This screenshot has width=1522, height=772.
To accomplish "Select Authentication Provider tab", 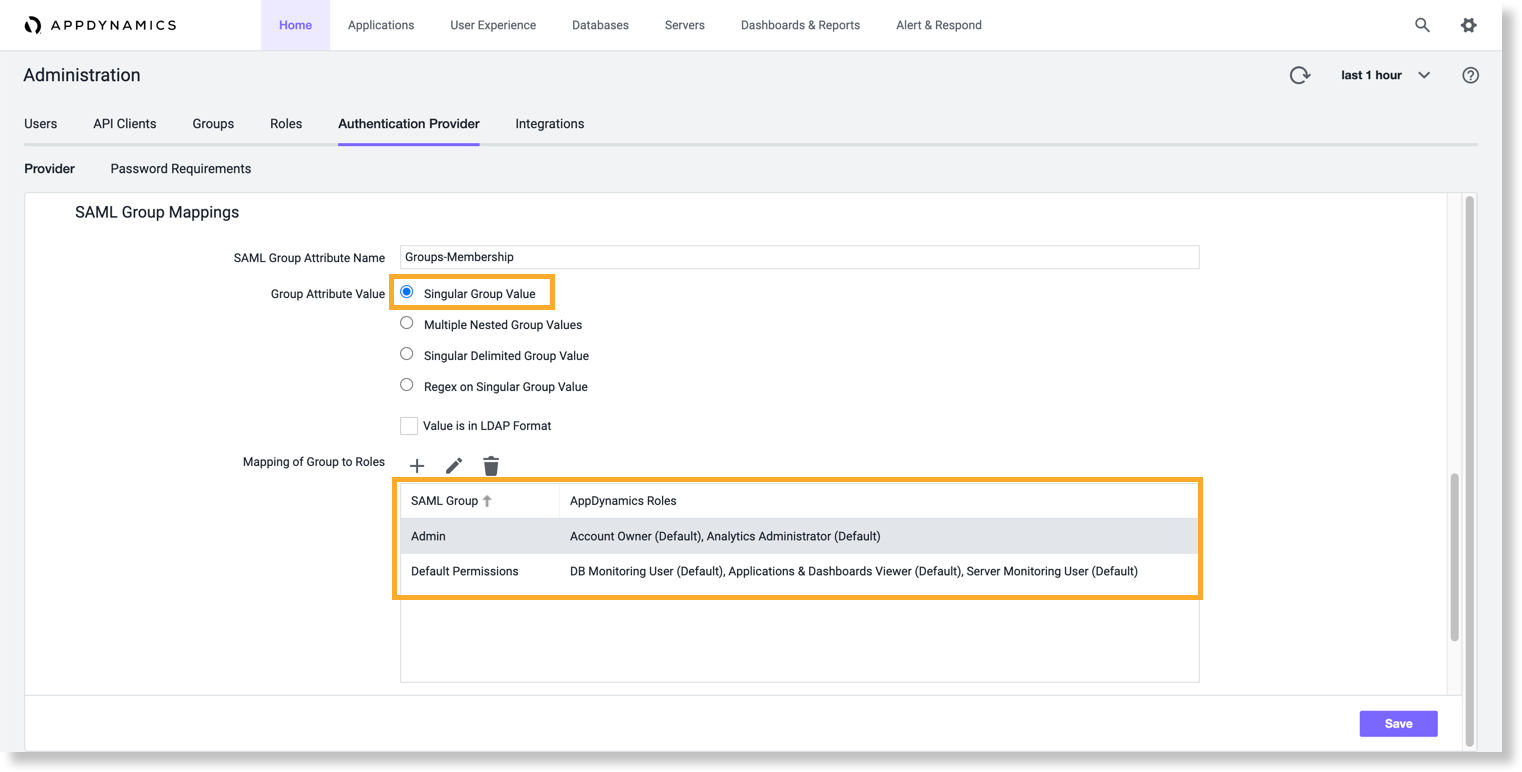I will pos(409,124).
